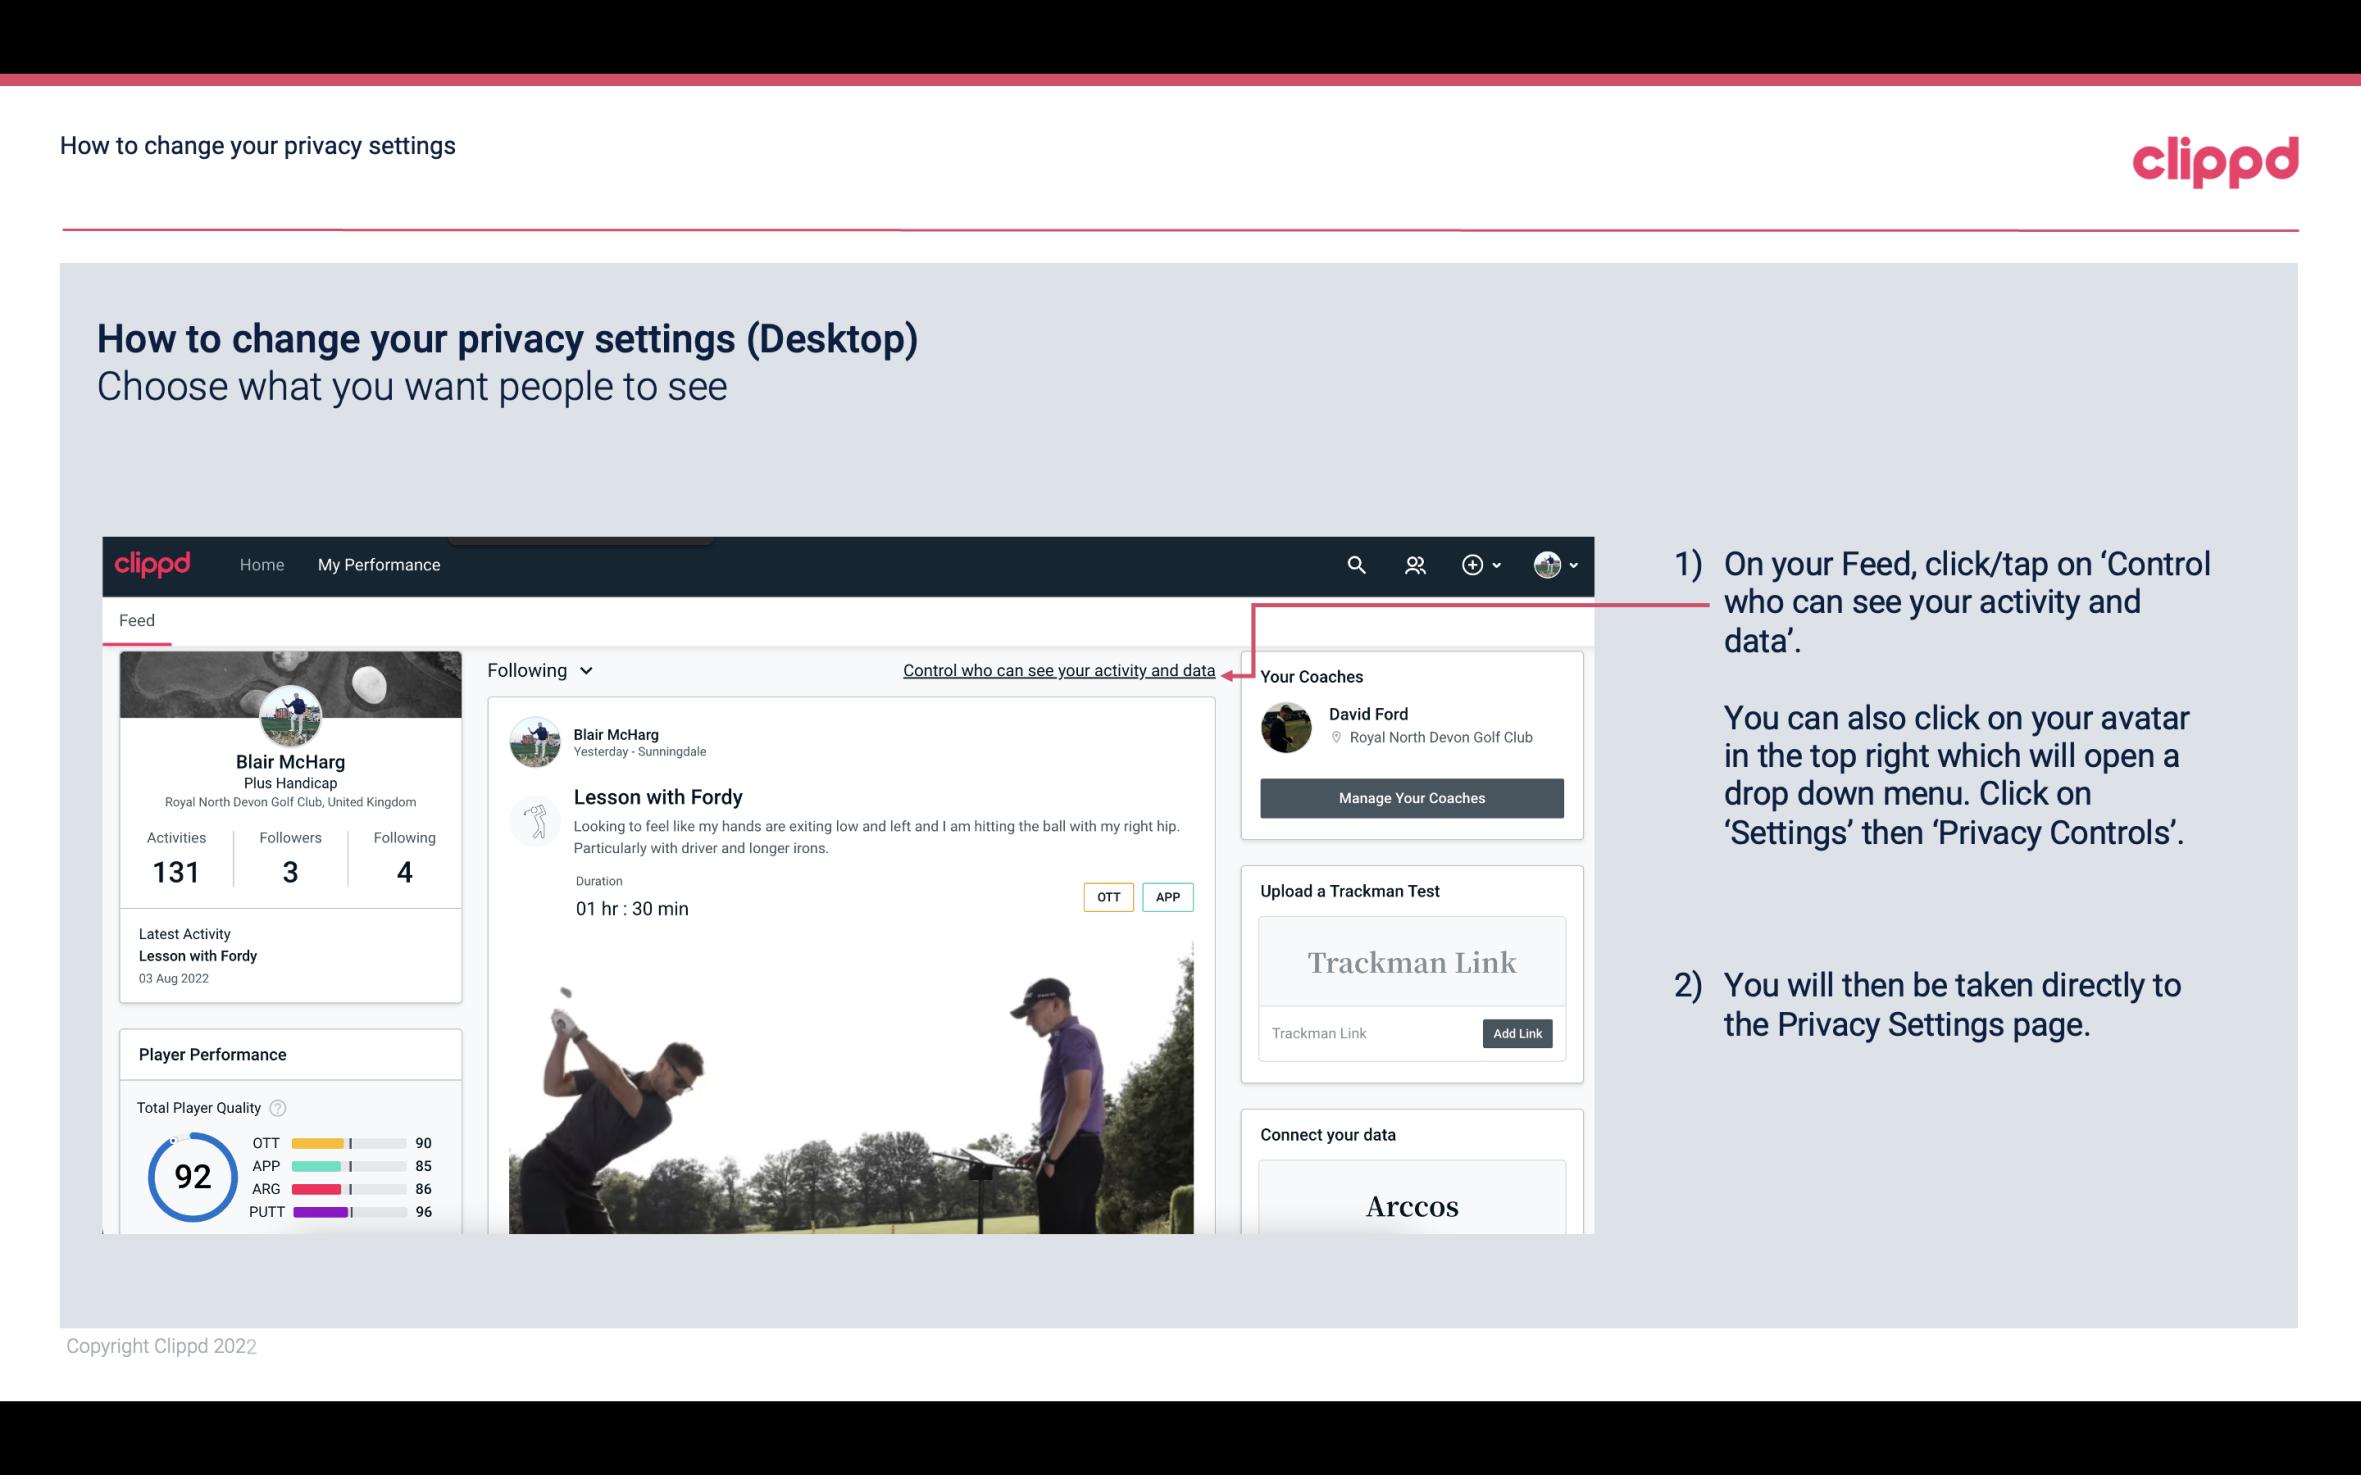Expand the Manage Your Coaches section
Image resolution: width=2361 pixels, height=1475 pixels.
point(1412,797)
